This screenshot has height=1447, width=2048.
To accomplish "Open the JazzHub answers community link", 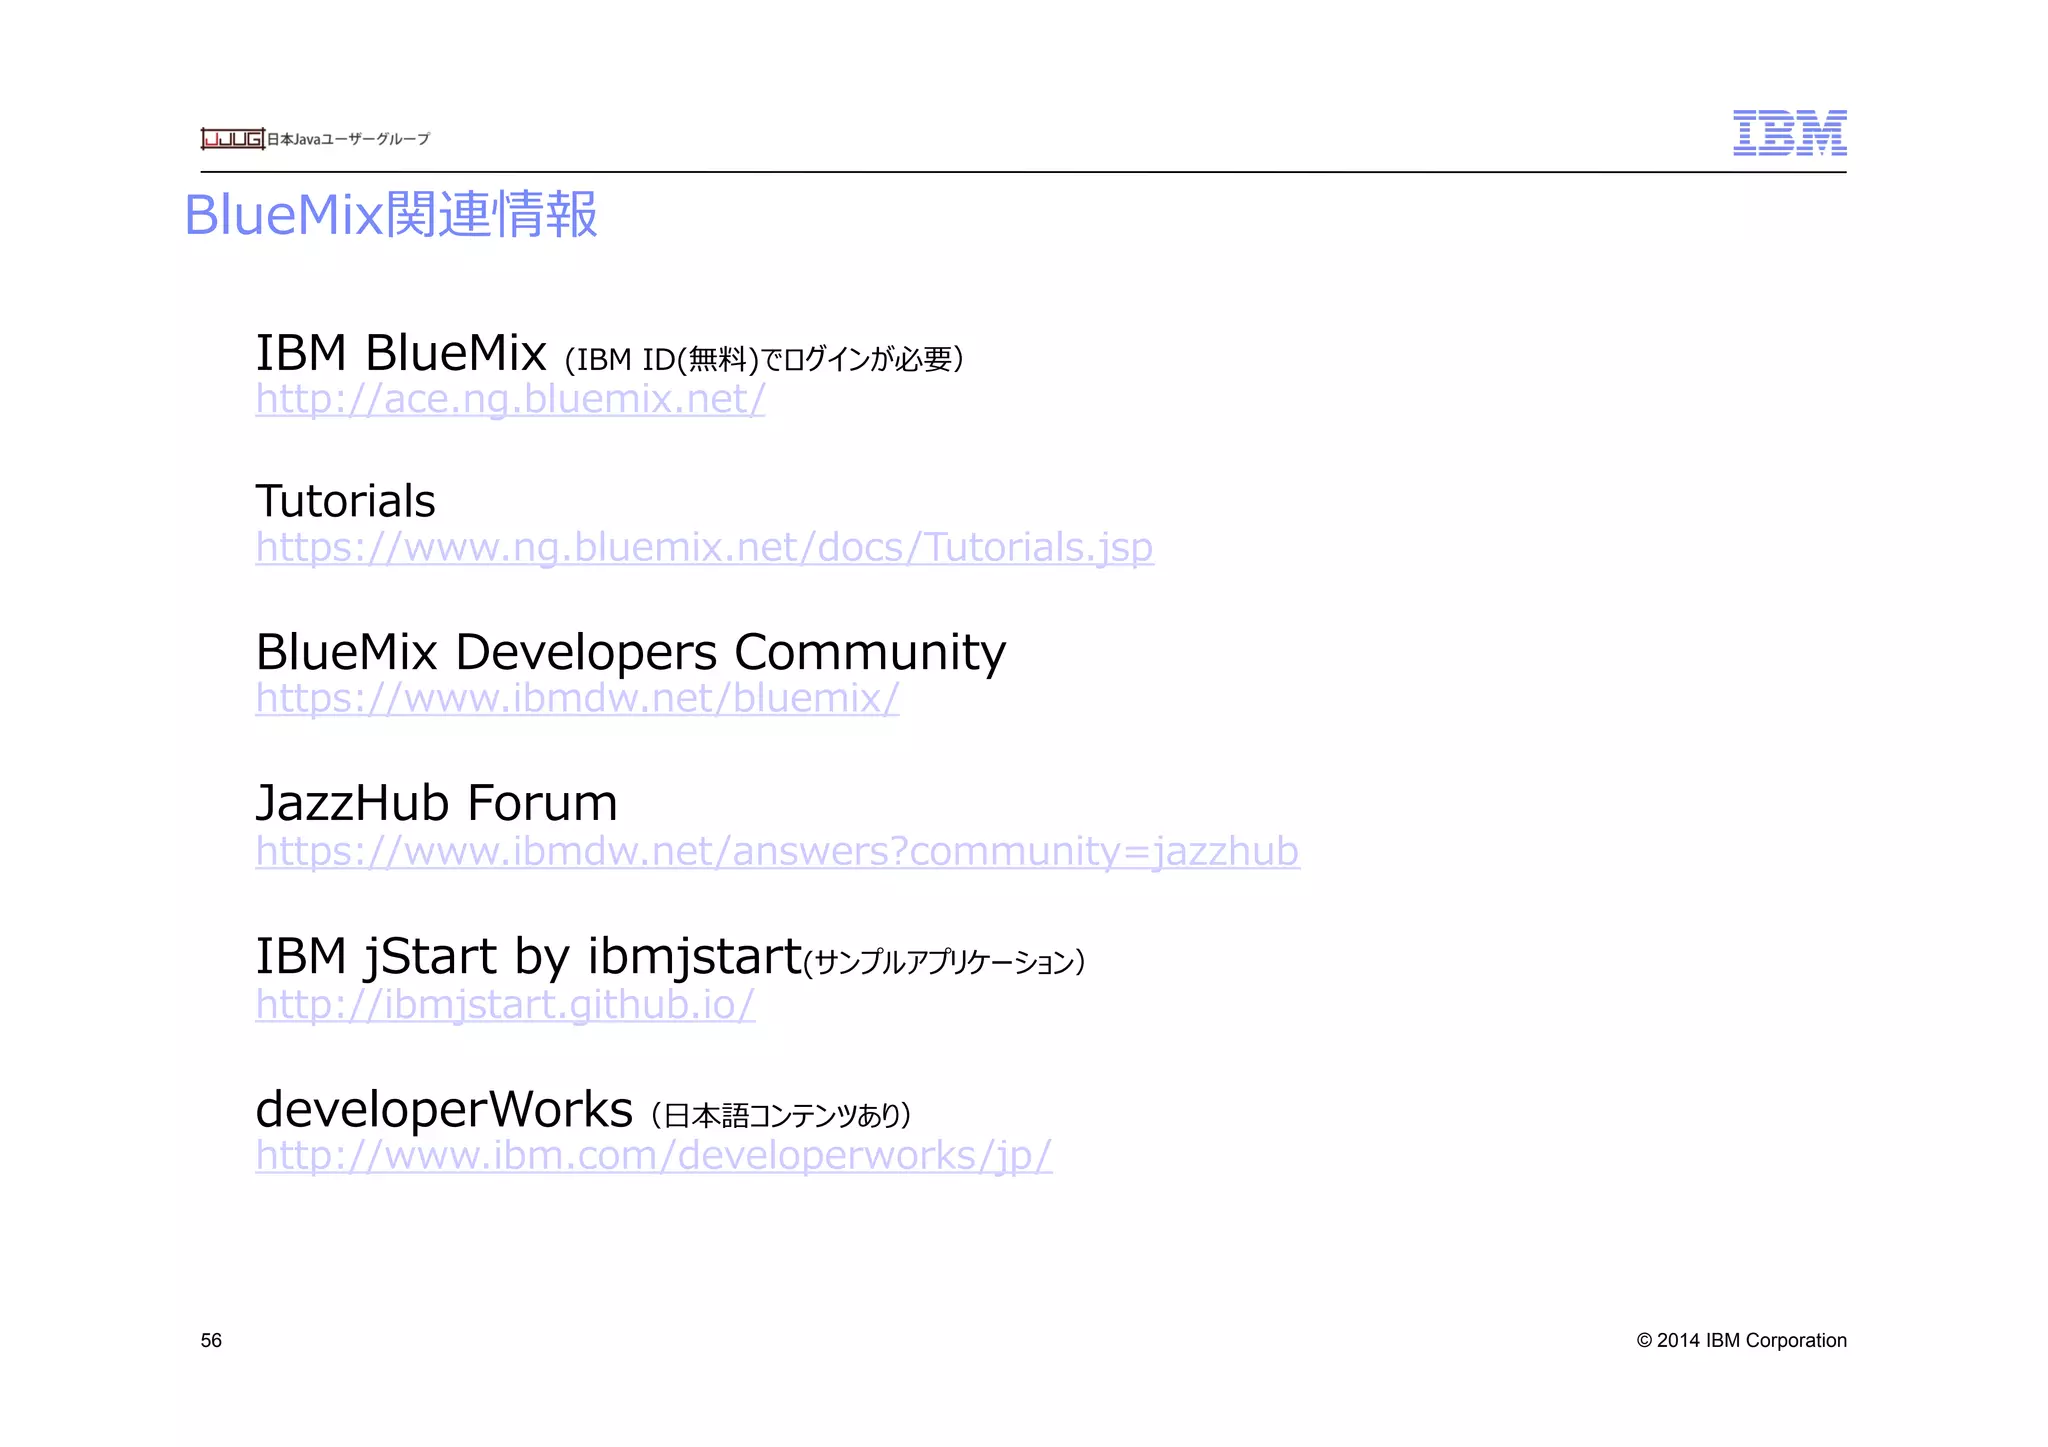I will tap(777, 851).
